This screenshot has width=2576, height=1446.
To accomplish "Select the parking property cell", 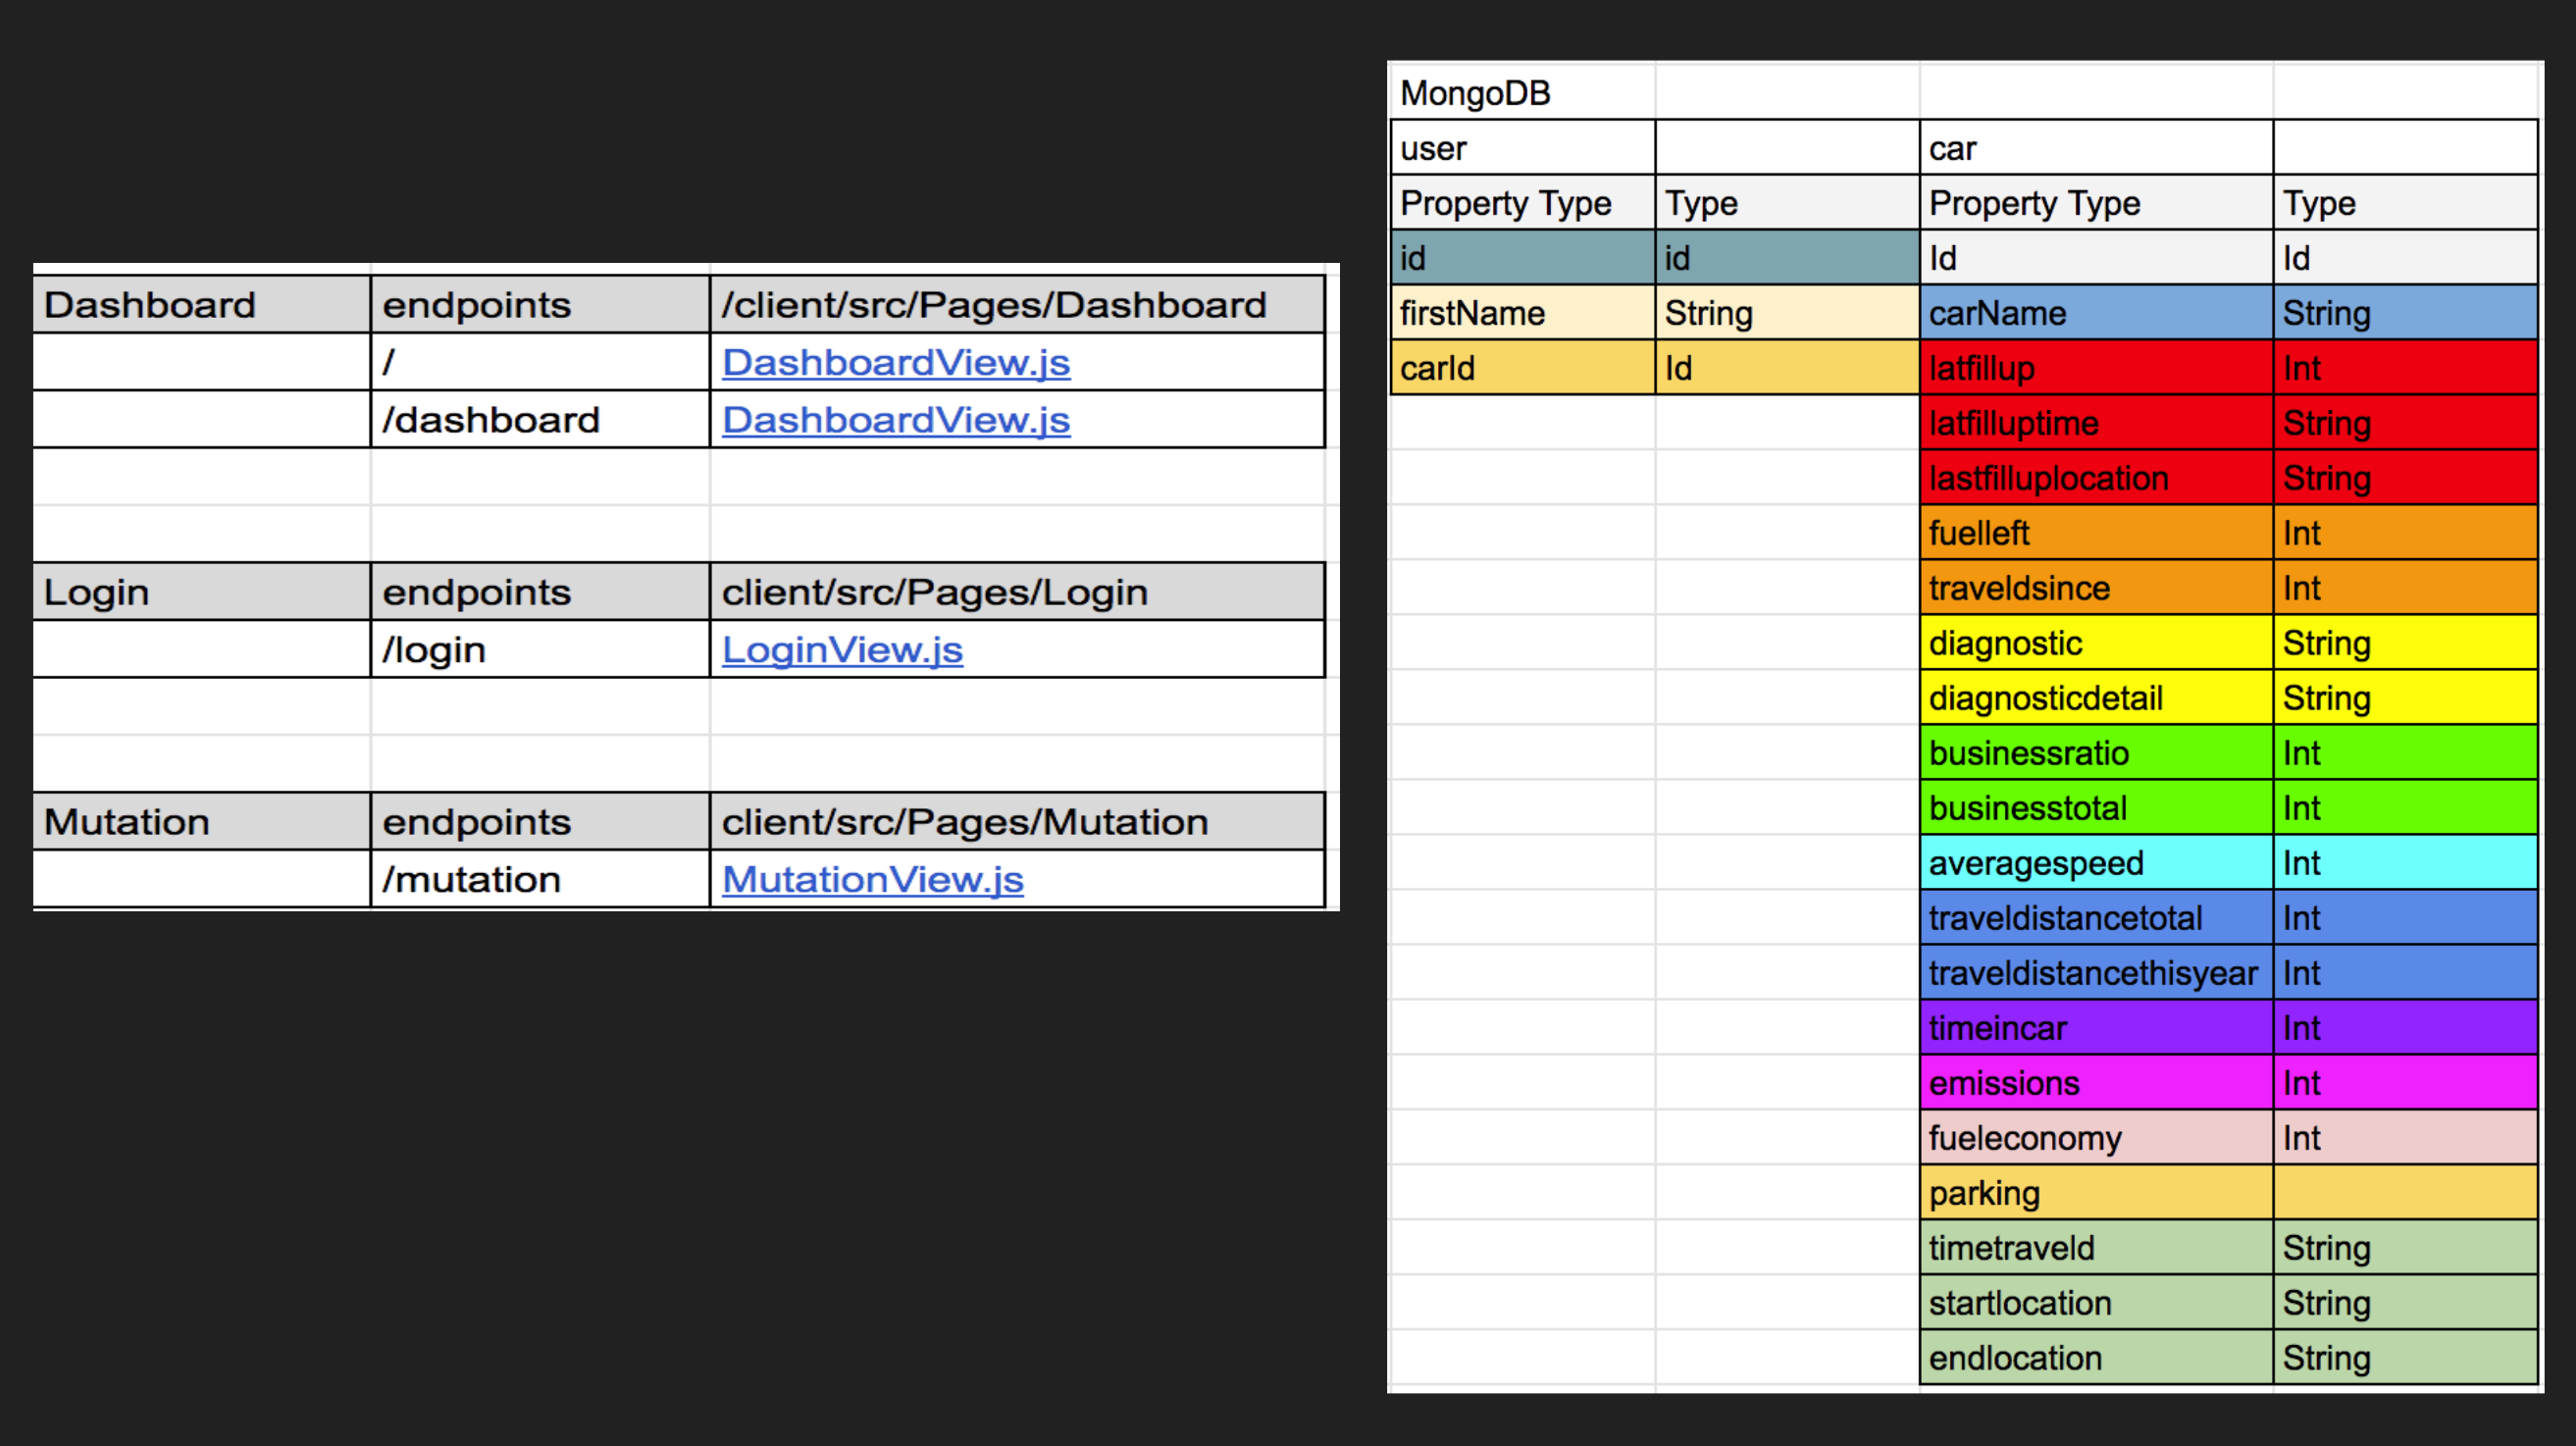I will click(x=2096, y=1193).
